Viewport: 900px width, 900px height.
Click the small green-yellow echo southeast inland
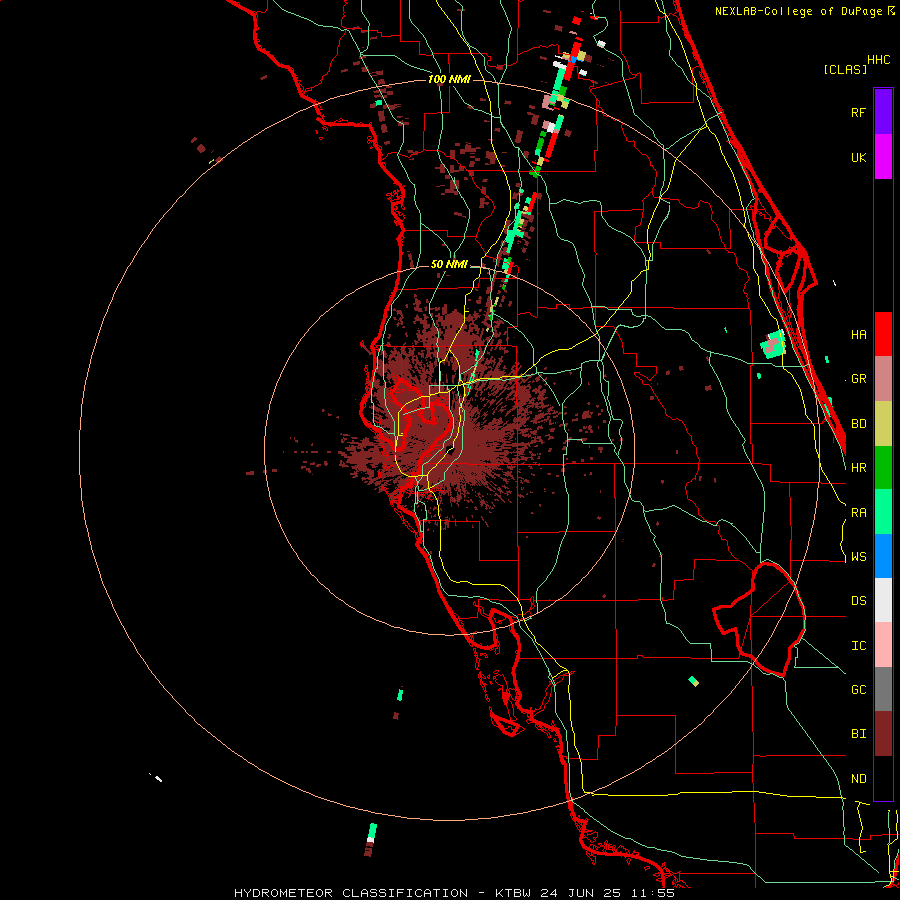693,681
